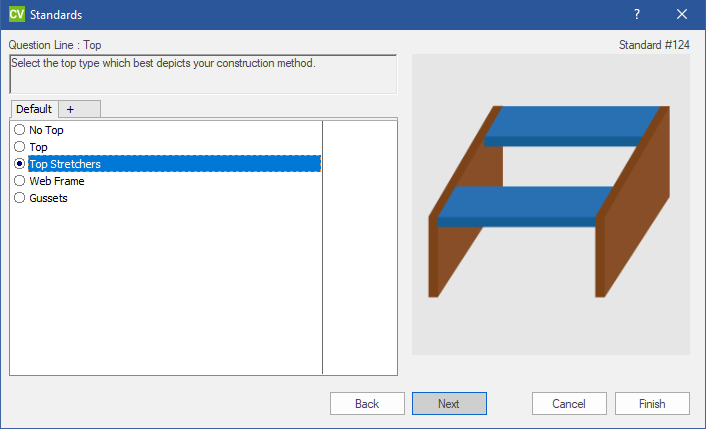The width and height of the screenshot is (706, 429).
Task: Click the question description text box
Action: point(203,74)
